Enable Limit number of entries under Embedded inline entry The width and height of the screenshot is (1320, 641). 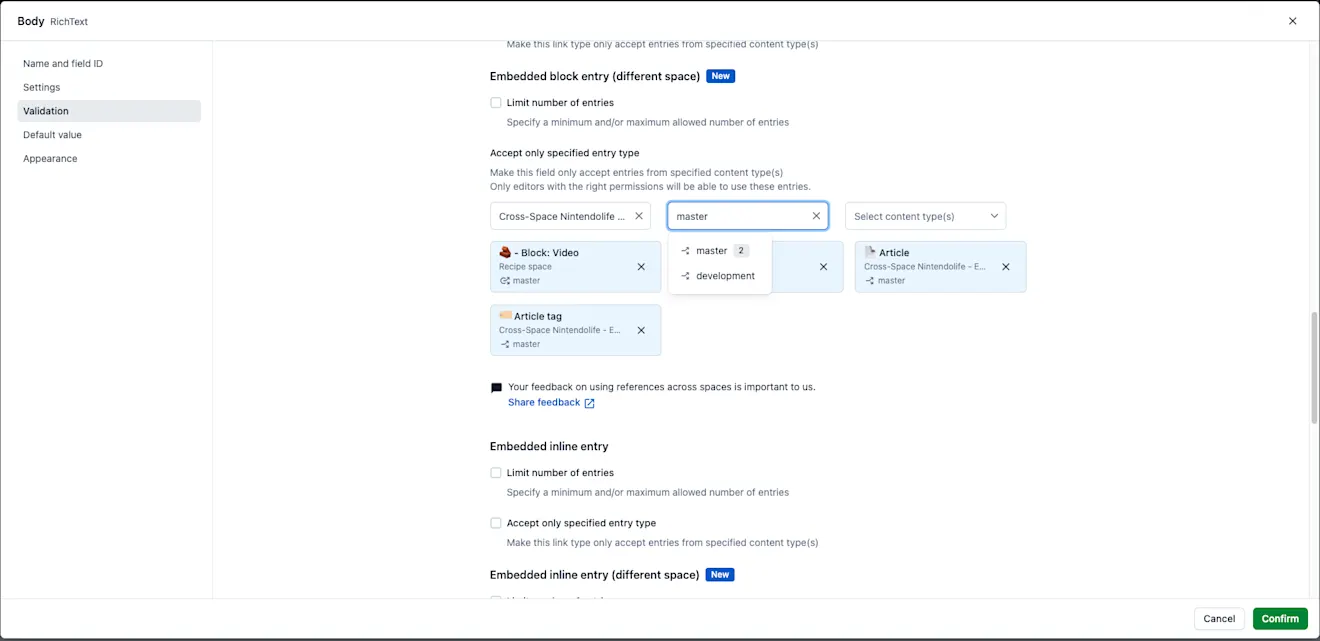[x=496, y=473]
